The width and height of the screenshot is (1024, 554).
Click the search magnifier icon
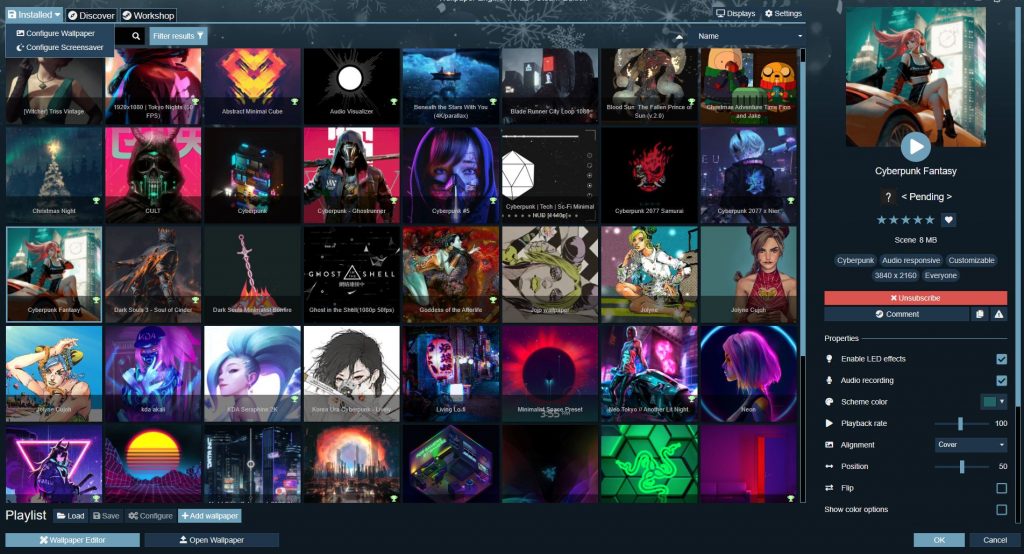[x=136, y=36]
